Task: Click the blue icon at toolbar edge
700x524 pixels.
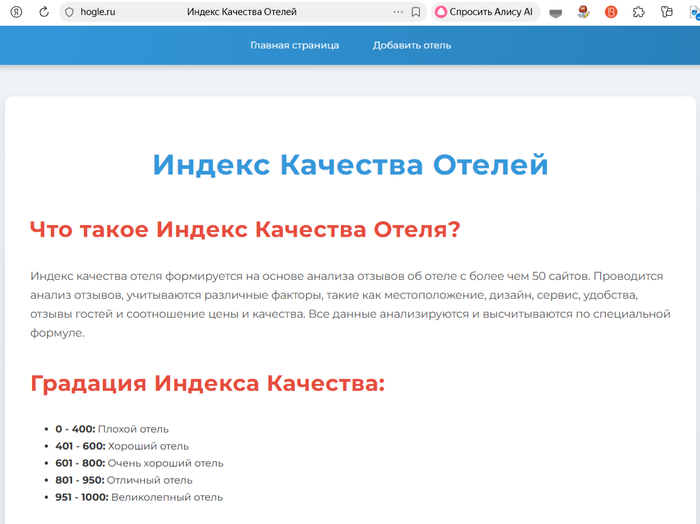Action: 694,12
